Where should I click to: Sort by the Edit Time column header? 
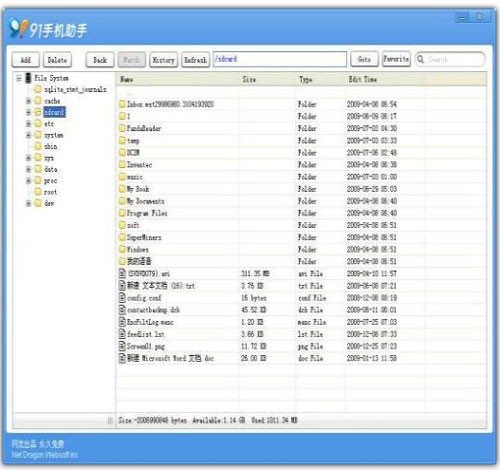(x=385, y=79)
